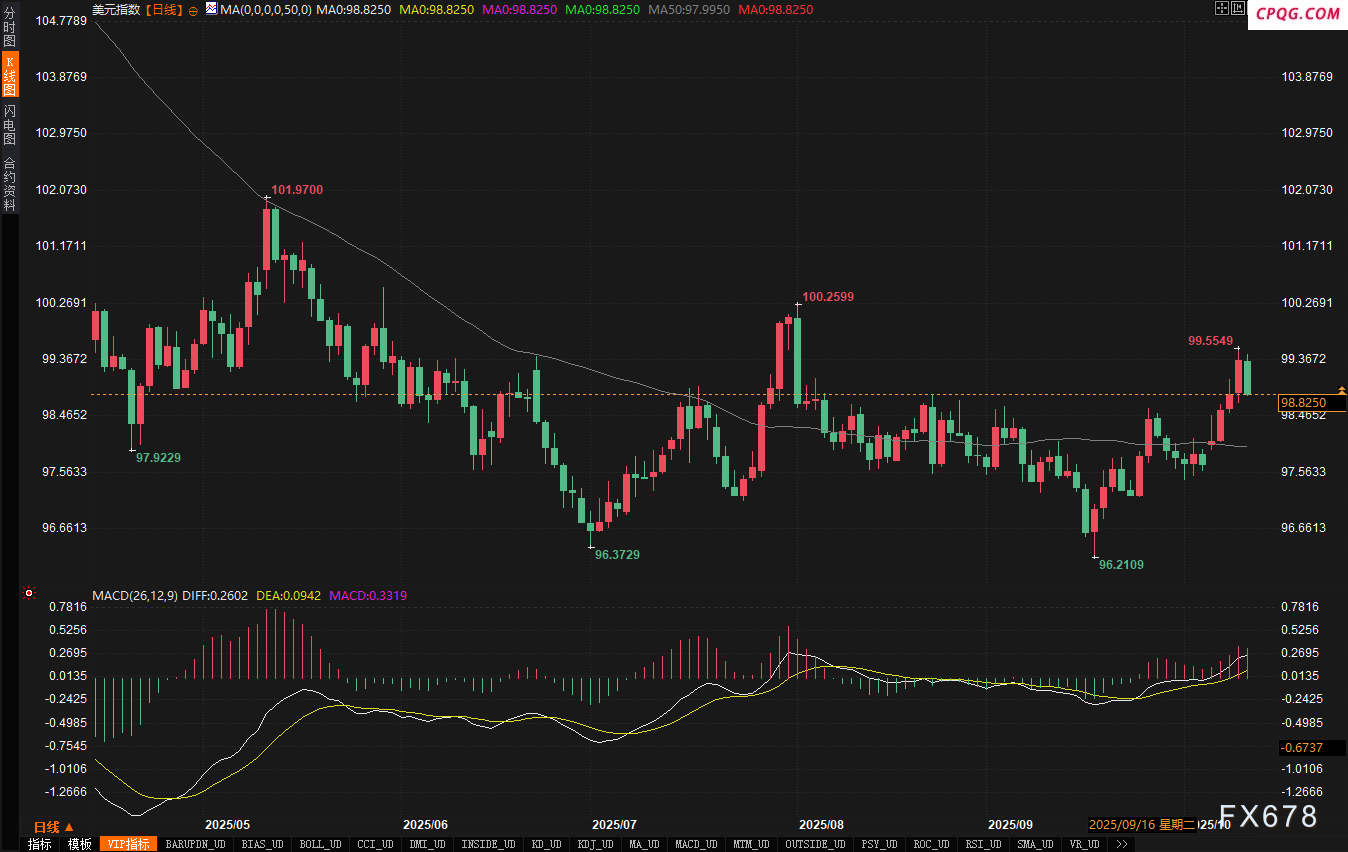The height and width of the screenshot is (852, 1348).
Task: Click the crosshair cursor icon at top right
Action: (1221, 9)
